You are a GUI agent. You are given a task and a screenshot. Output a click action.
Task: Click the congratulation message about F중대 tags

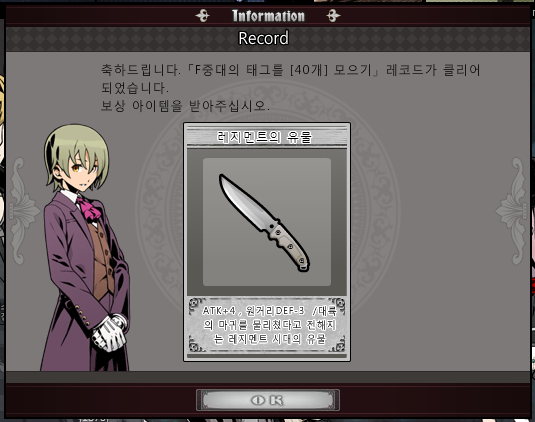[x=290, y=79]
